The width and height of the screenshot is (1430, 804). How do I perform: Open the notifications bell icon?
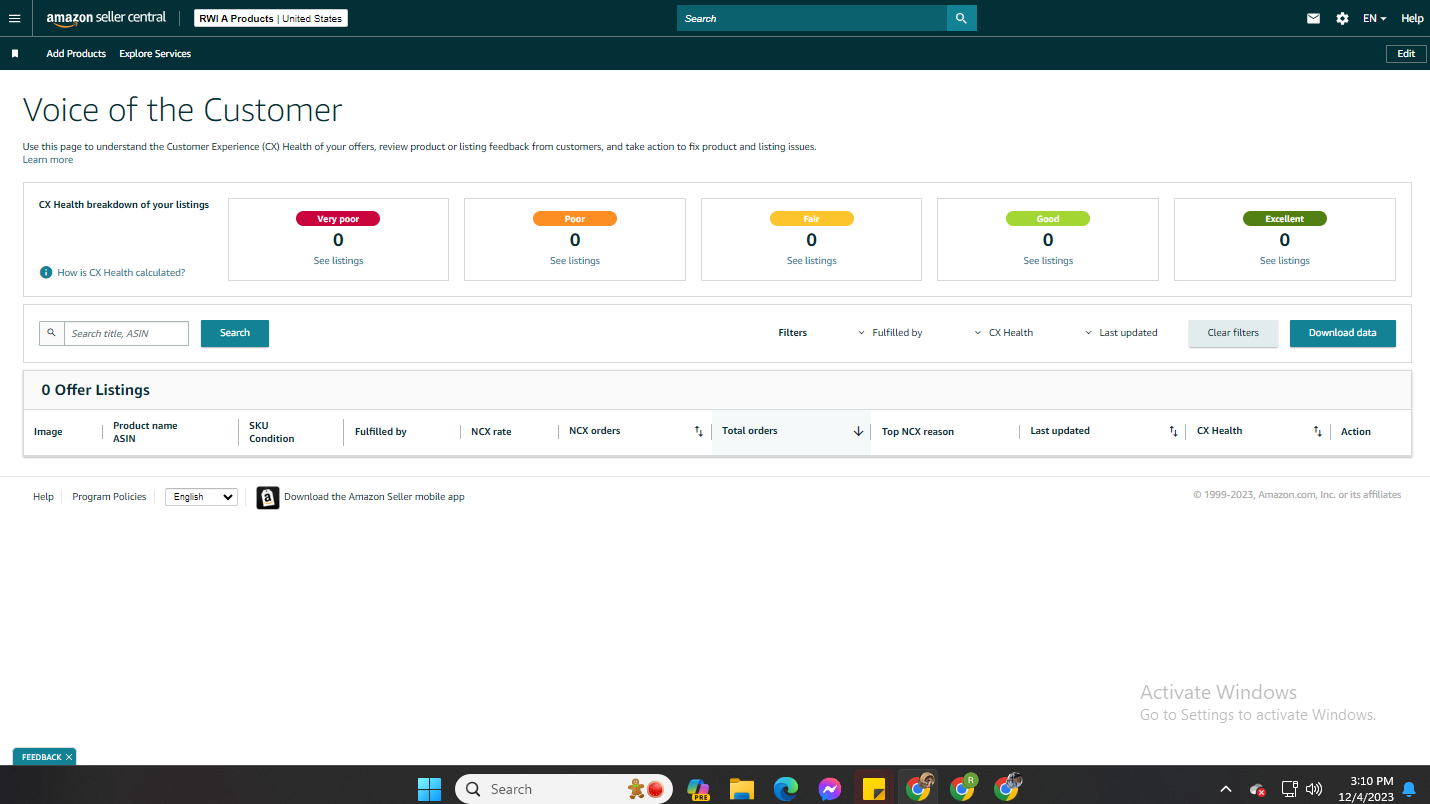(x=1409, y=789)
